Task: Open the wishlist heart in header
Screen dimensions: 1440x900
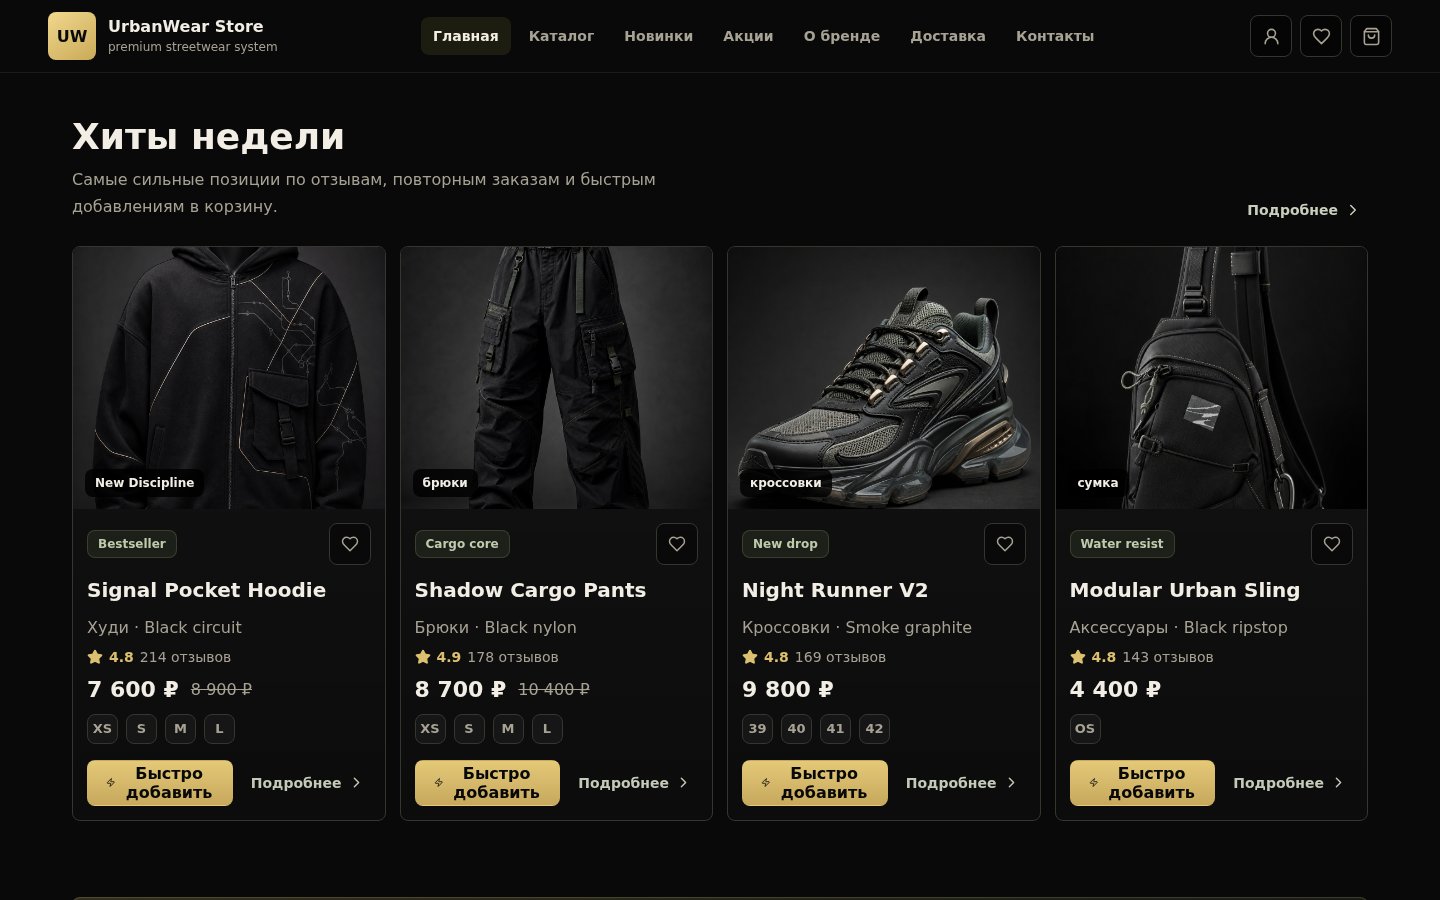Action: 1321,36
